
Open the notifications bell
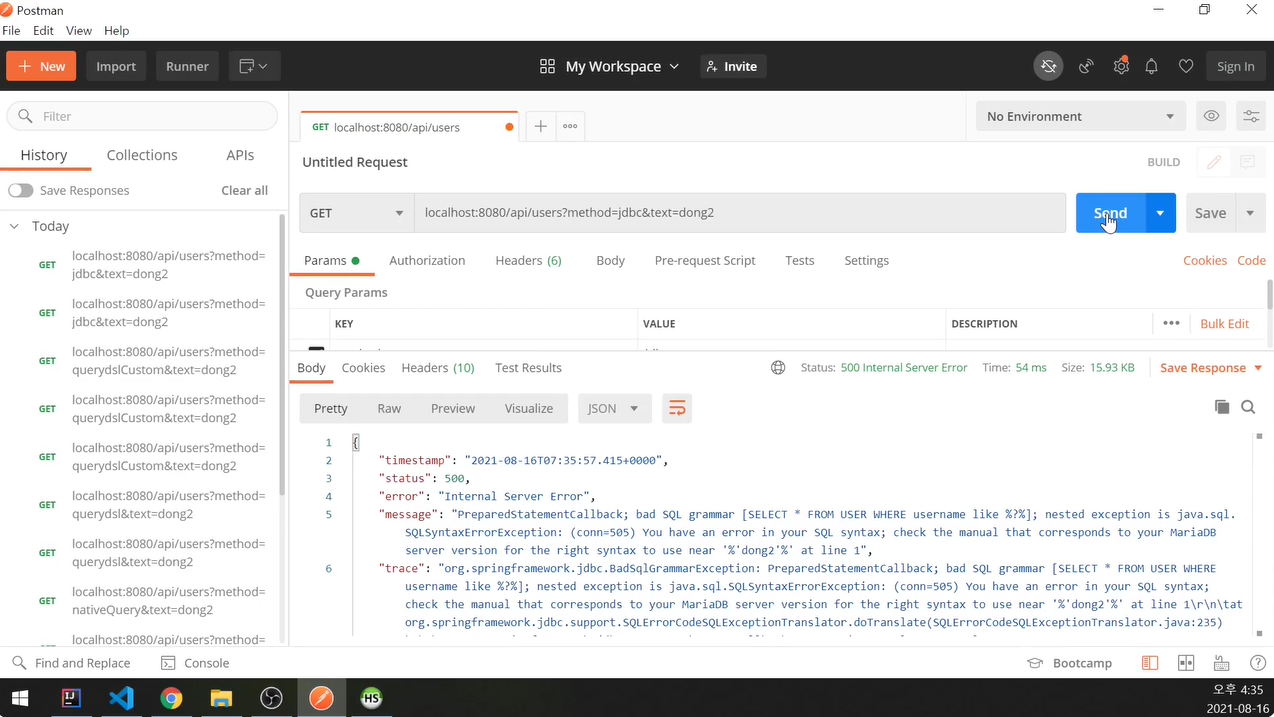pyautogui.click(x=1151, y=66)
